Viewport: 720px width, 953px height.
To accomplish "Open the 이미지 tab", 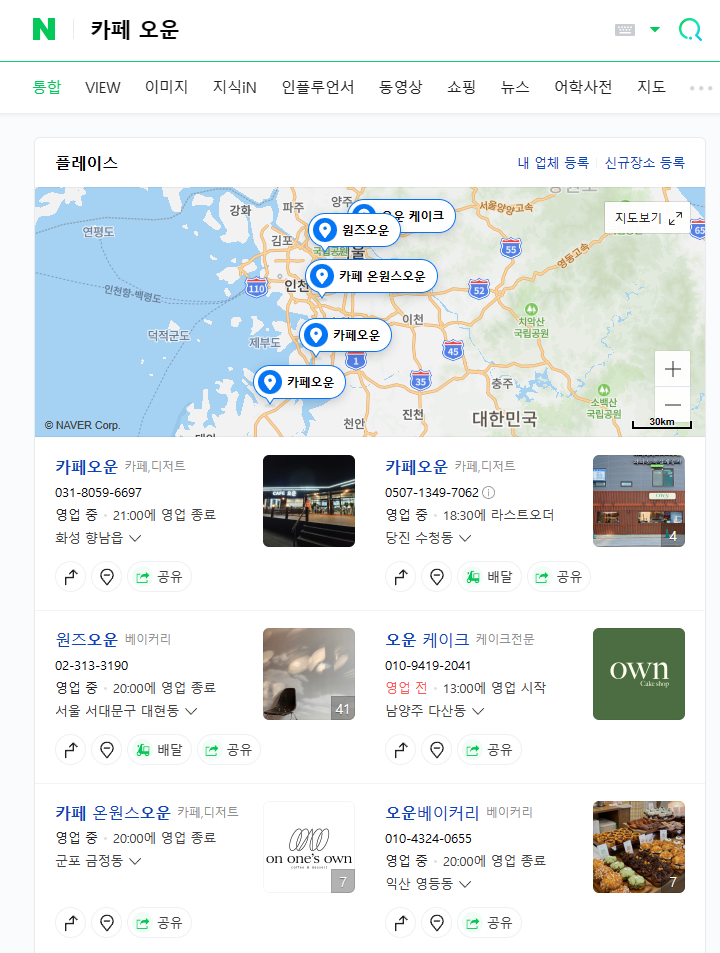I will coord(166,87).
